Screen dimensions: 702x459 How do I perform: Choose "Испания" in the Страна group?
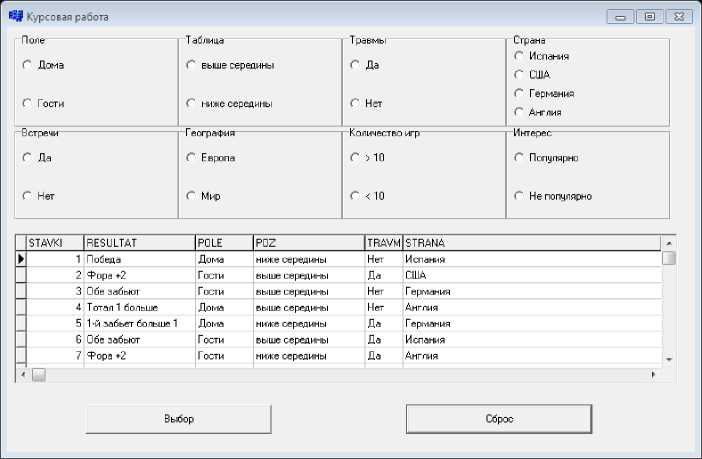[518, 56]
